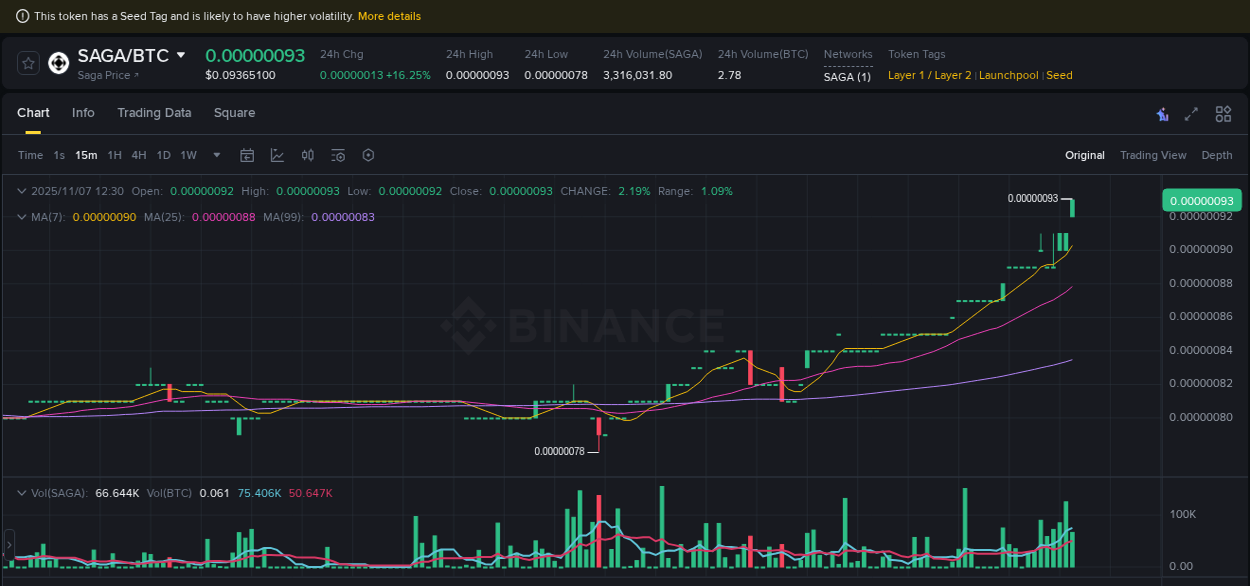Viewport: 1250px width, 586px height.
Task: Open chart settings hexagon icon
Action: (x=368, y=155)
